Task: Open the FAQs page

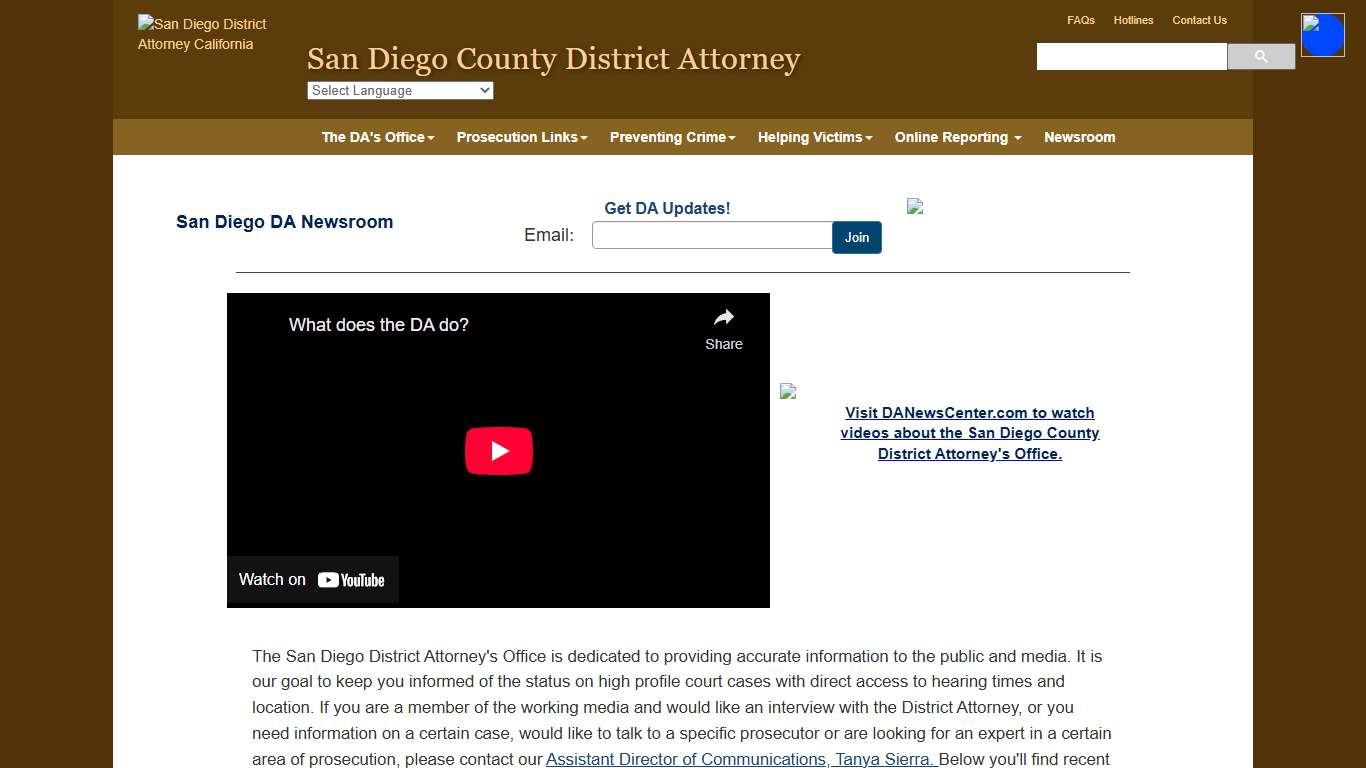Action: pyautogui.click(x=1081, y=20)
